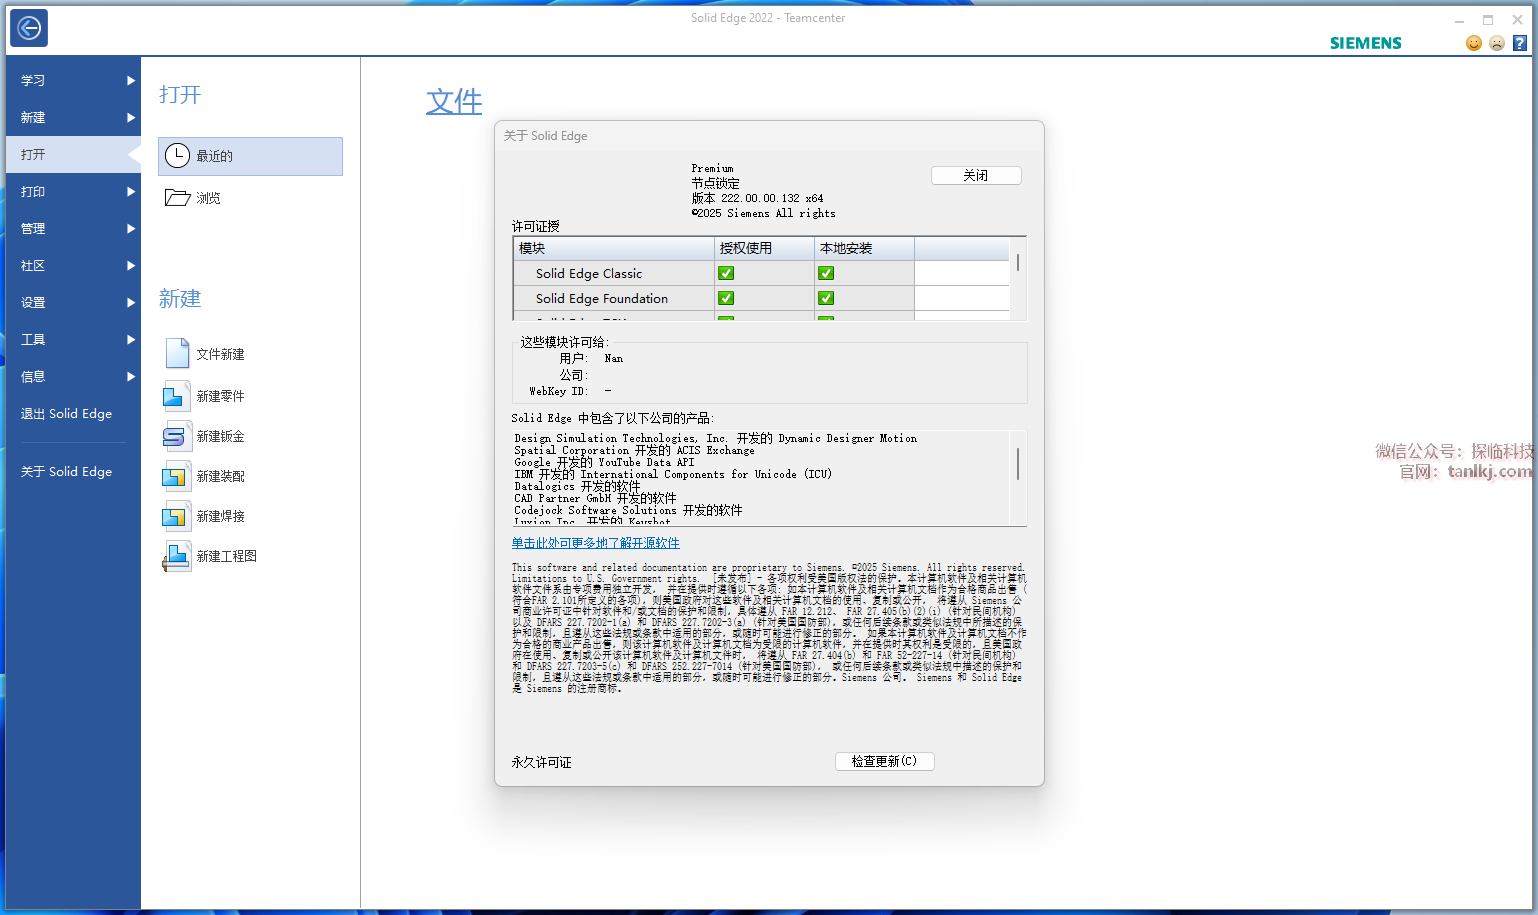Click the 新建焊接 label
Image resolution: width=1538 pixels, height=915 pixels.
220,516
